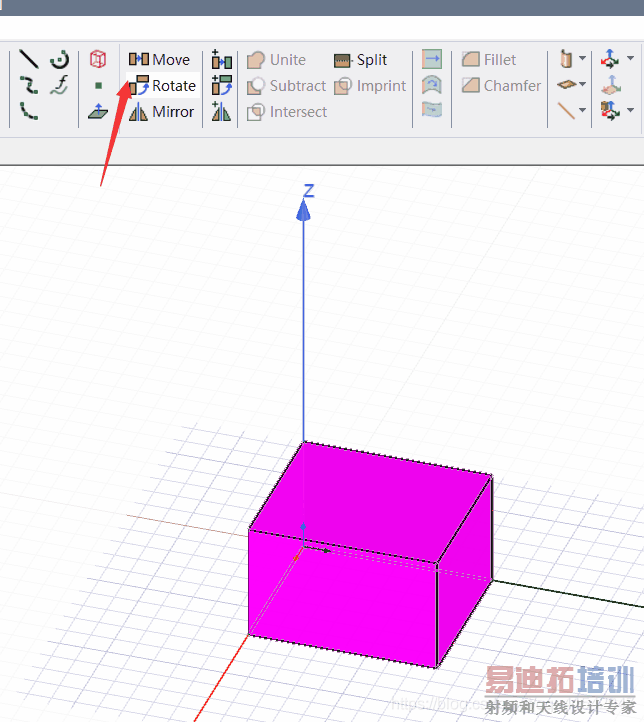Screen dimensions: 644x722
Task: Select Sweep along vector icon
Action: click(x=432, y=59)
